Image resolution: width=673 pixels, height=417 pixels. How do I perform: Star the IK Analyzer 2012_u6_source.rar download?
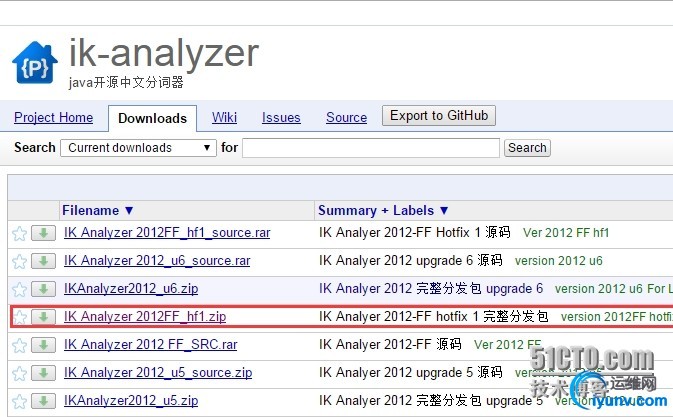(x=19, y=262)
